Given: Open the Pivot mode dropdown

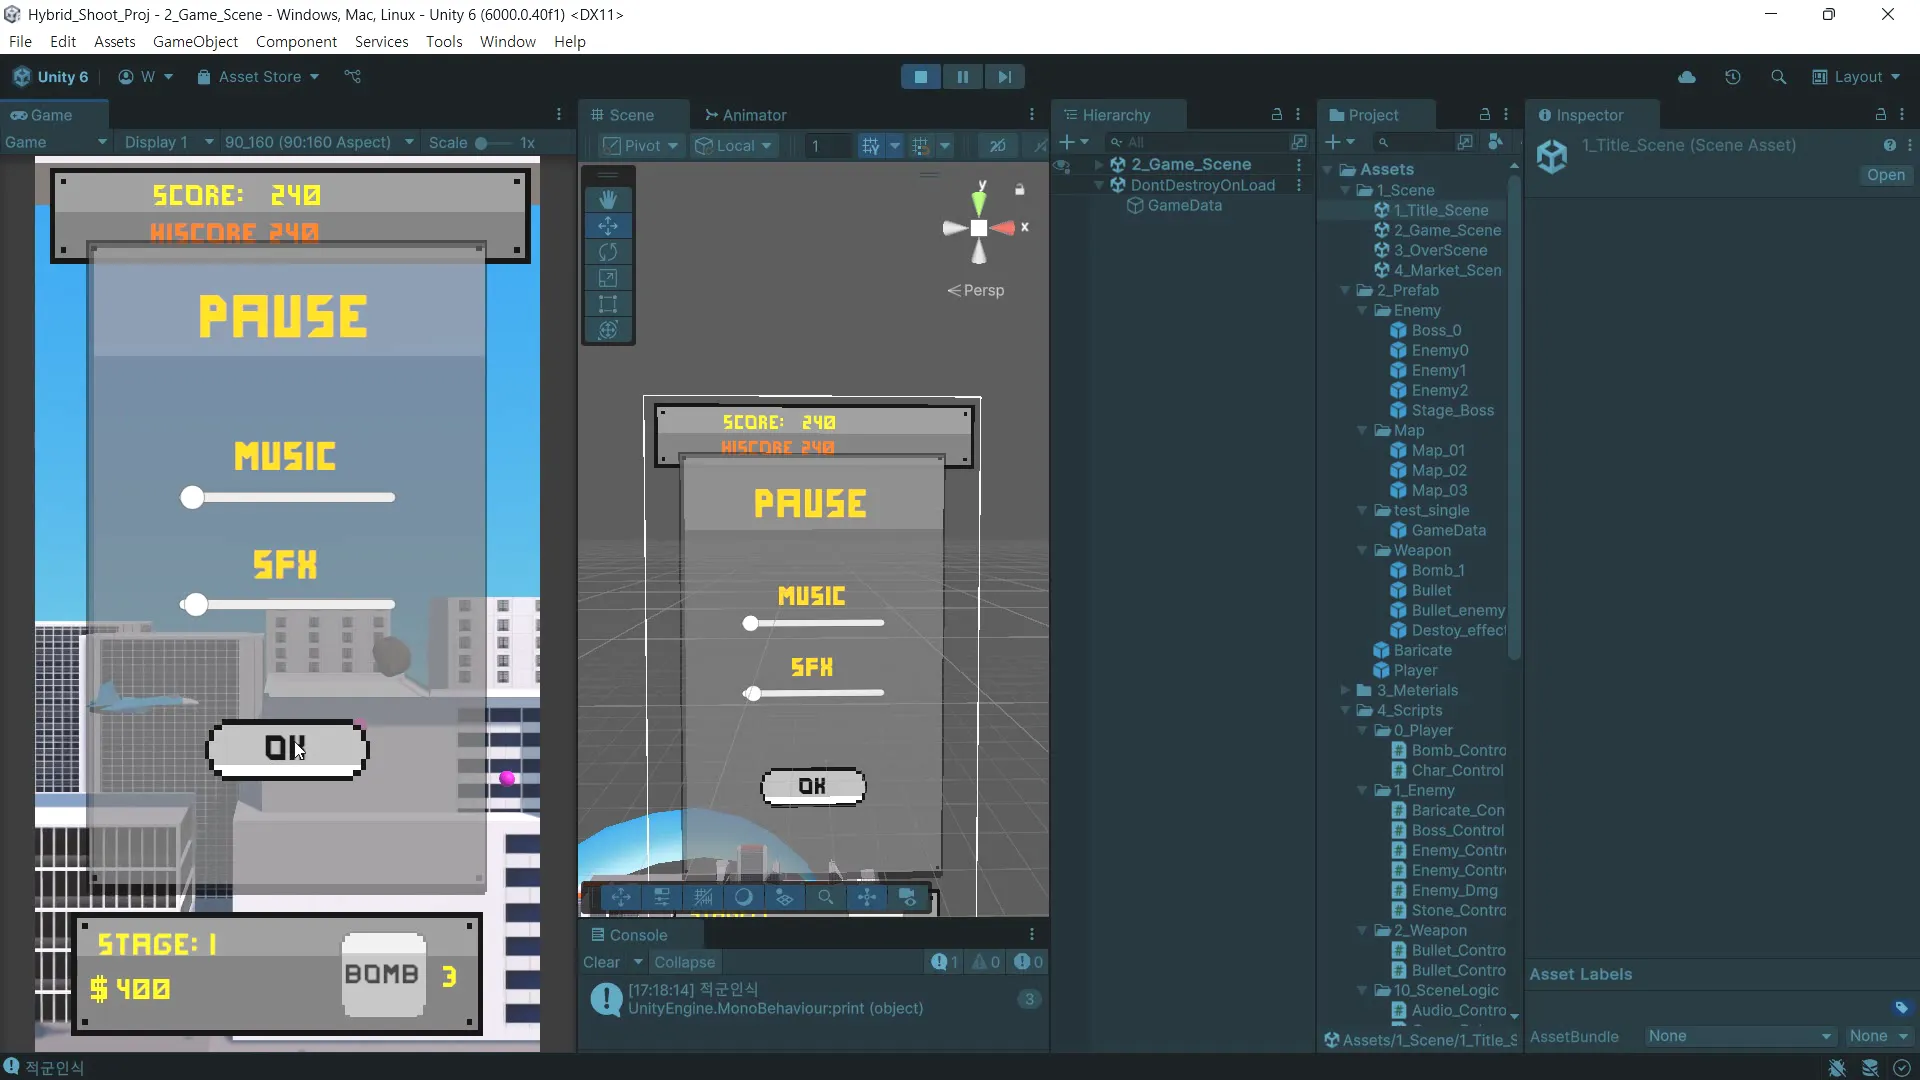Looking at the screenshot, I should pos(643,146).
